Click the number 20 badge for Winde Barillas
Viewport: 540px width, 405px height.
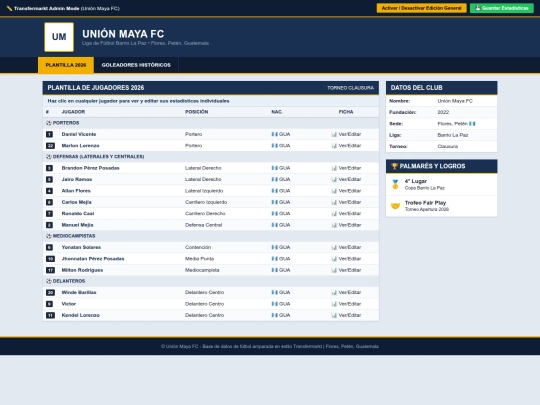50,292
